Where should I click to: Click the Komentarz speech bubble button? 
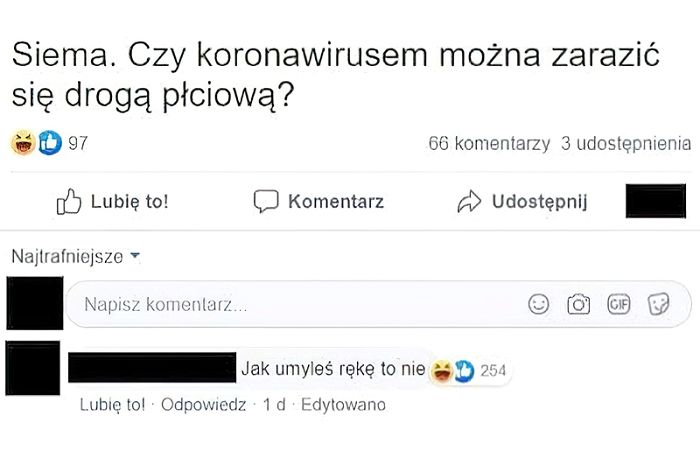pos(319,201)
